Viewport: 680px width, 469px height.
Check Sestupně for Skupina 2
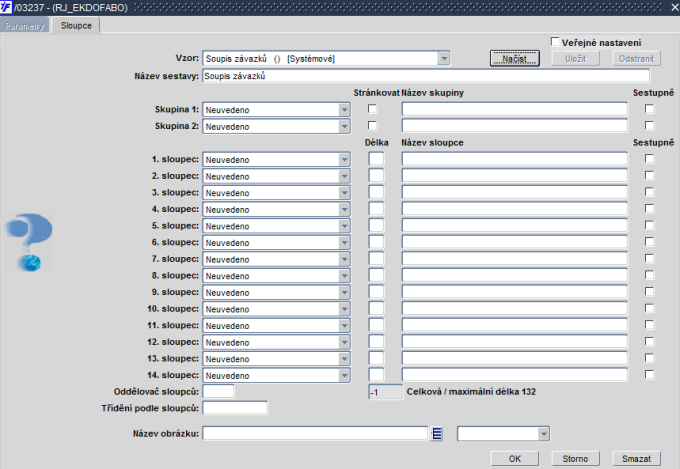[649, 125]
